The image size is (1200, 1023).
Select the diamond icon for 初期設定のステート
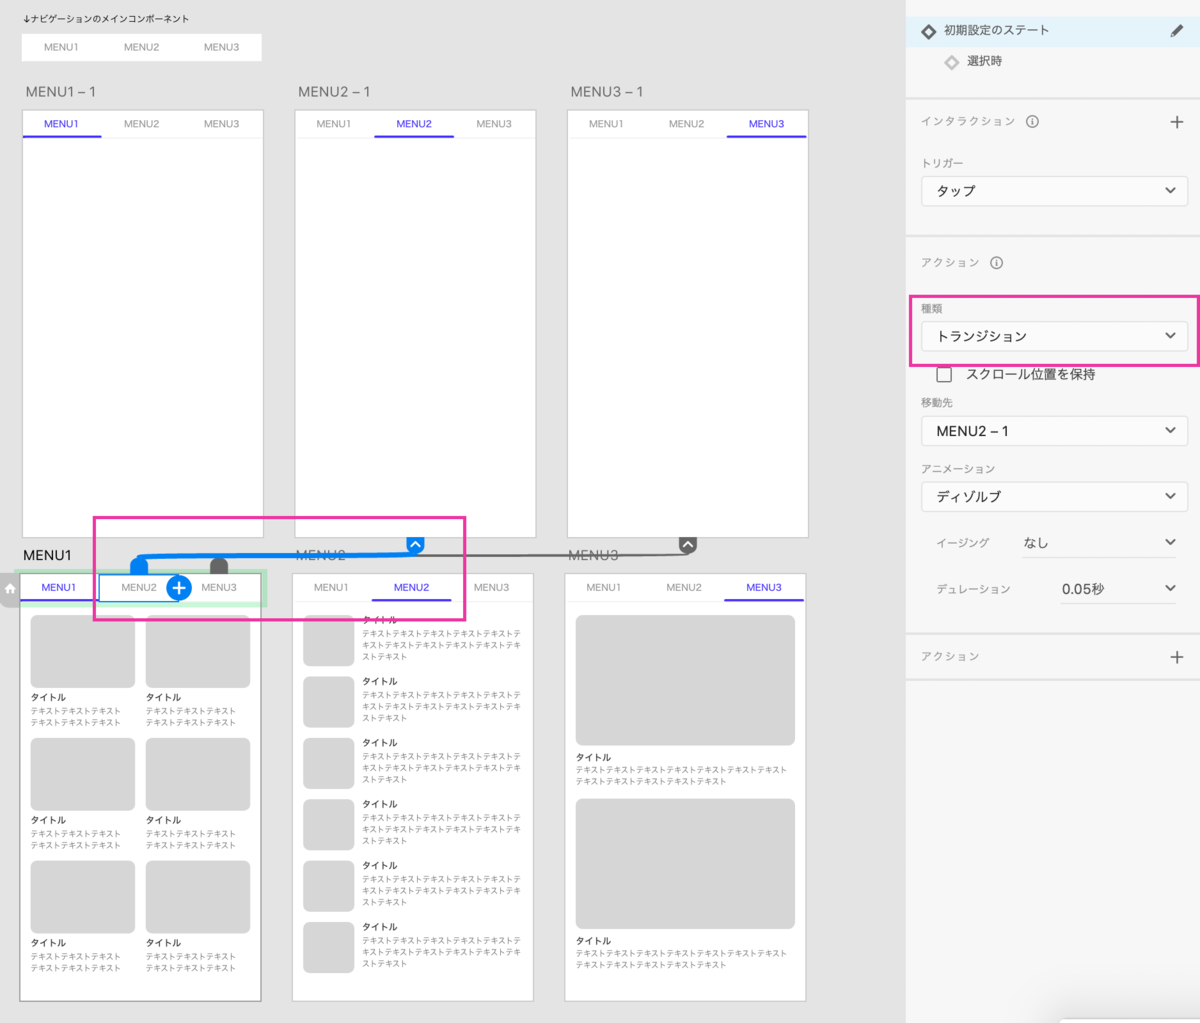(928, 32)
